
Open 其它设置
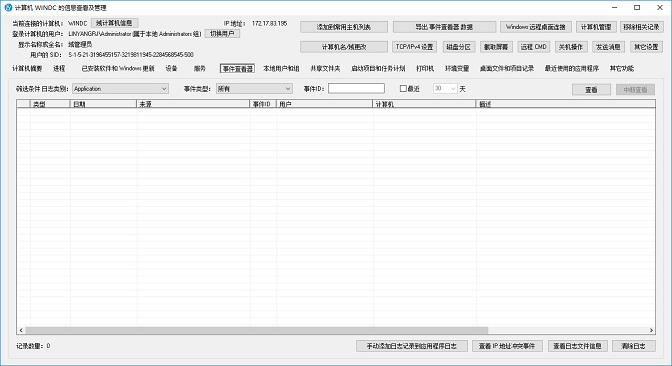[646, 47]
